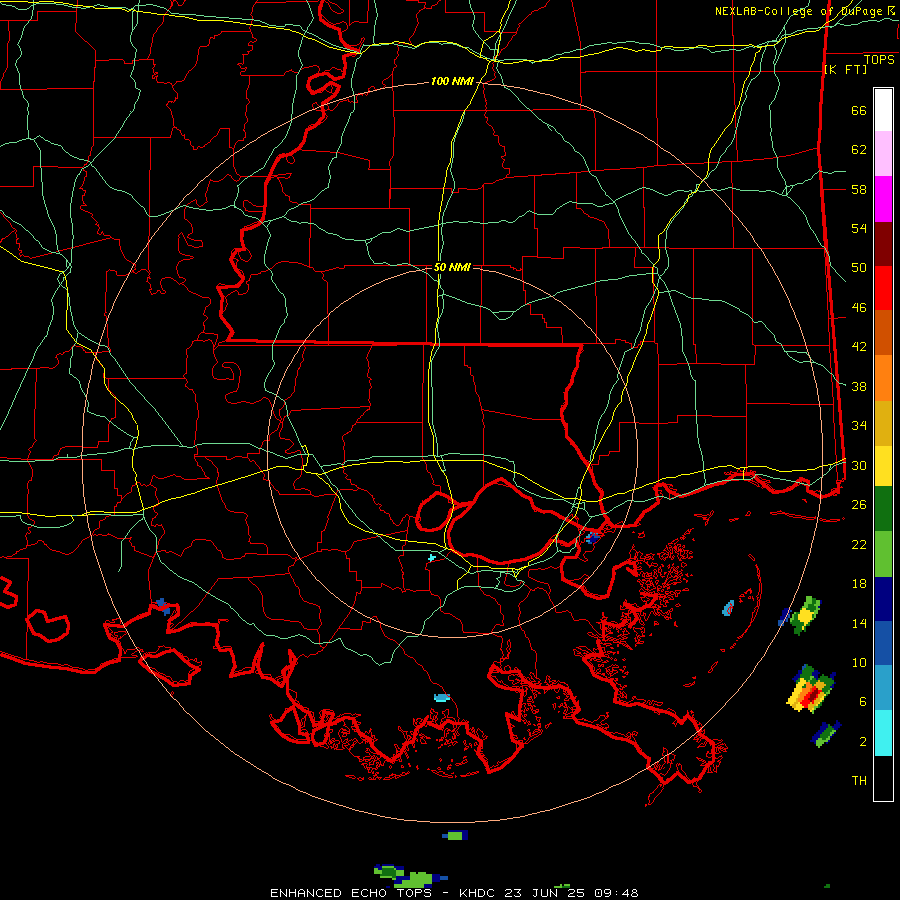The height and width of the screenshot is (900, 900).
Task: Click the bright red legend color band
Action: click(883, 288)
